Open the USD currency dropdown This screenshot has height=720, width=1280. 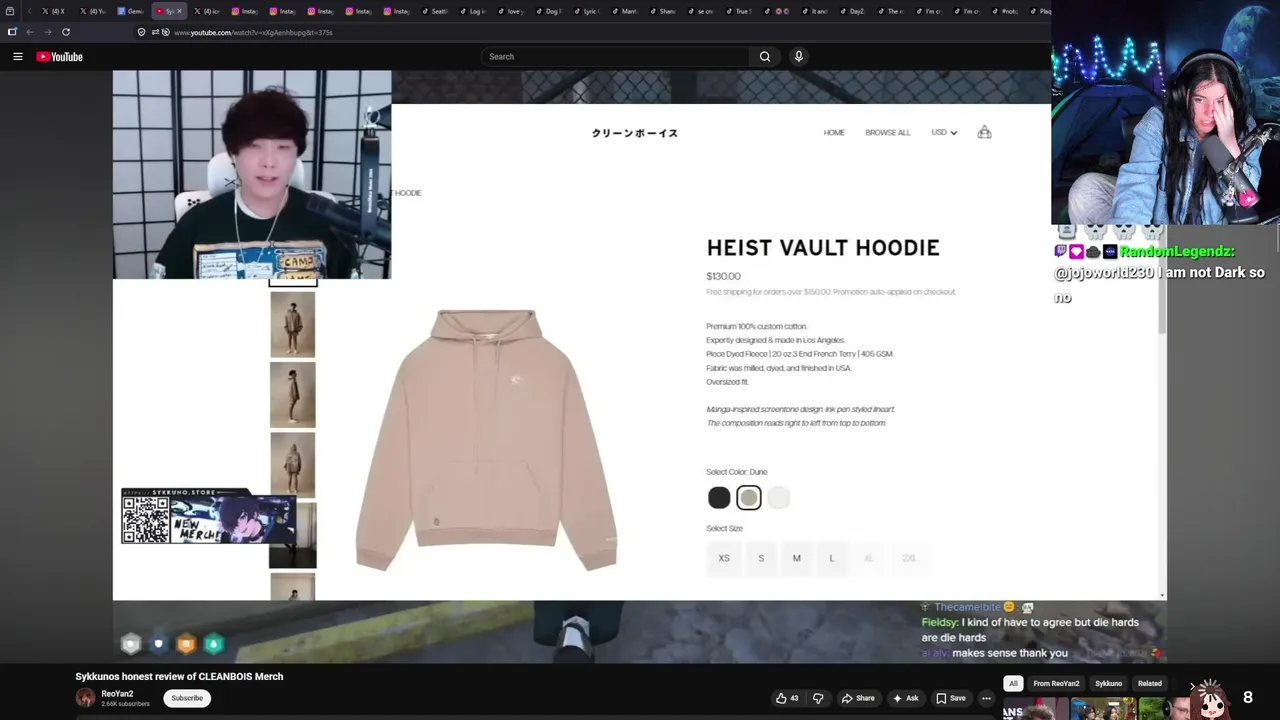(x=944, y=133)
